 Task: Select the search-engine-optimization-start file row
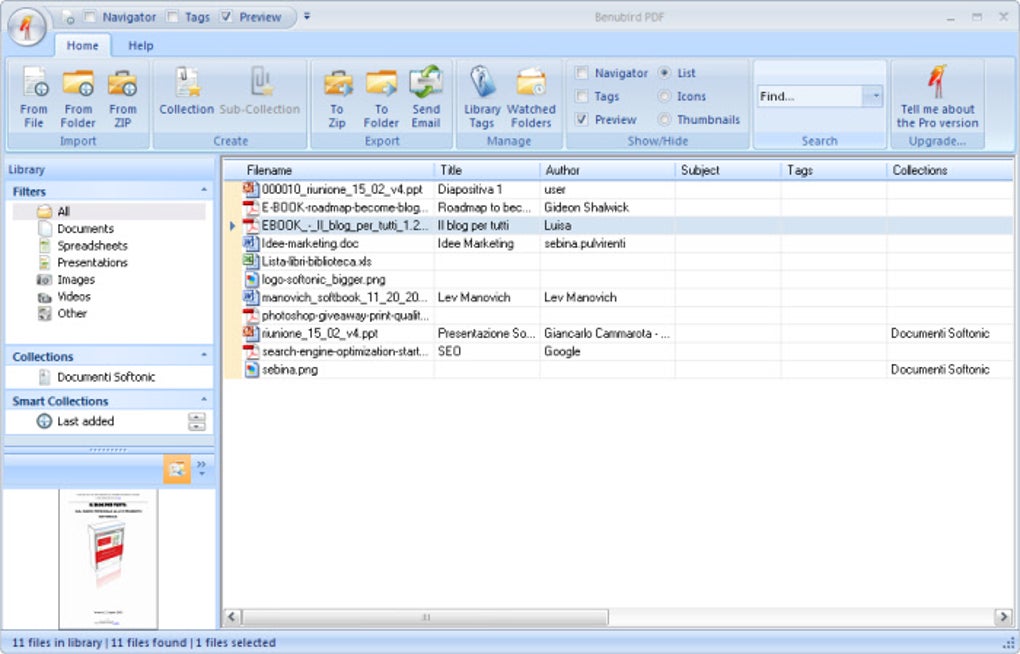click(x=618, y=351)
